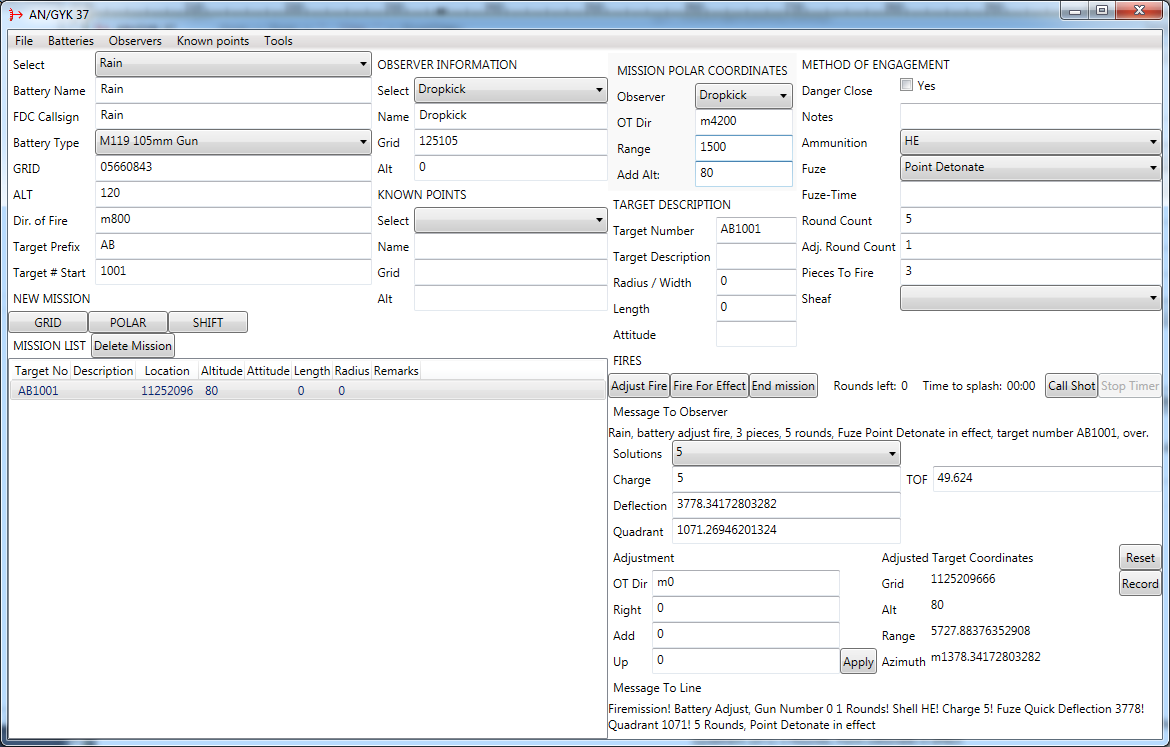Tick the Danger Close Yes checkbox
1170x747 pixels.
(907, 85)
